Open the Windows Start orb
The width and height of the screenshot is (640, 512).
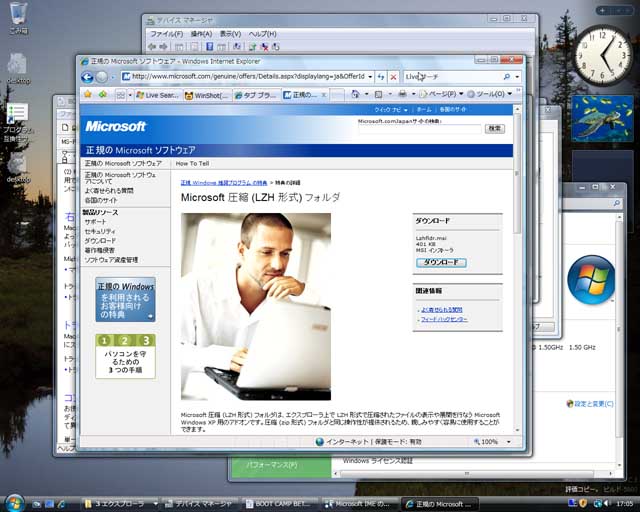coord(15,503)
